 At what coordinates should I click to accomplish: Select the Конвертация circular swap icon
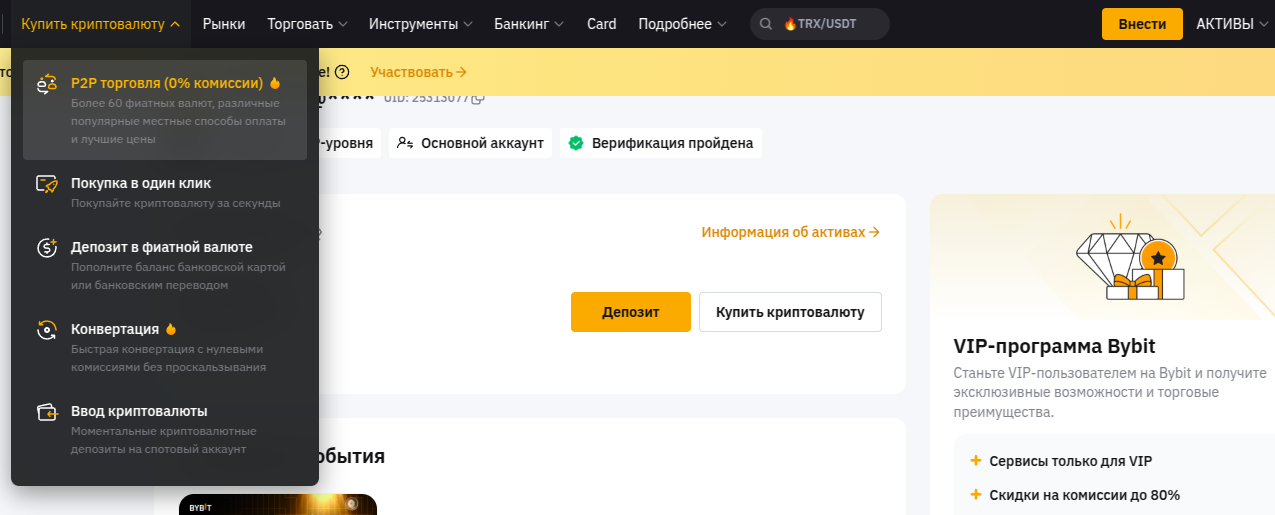[46, 330]
